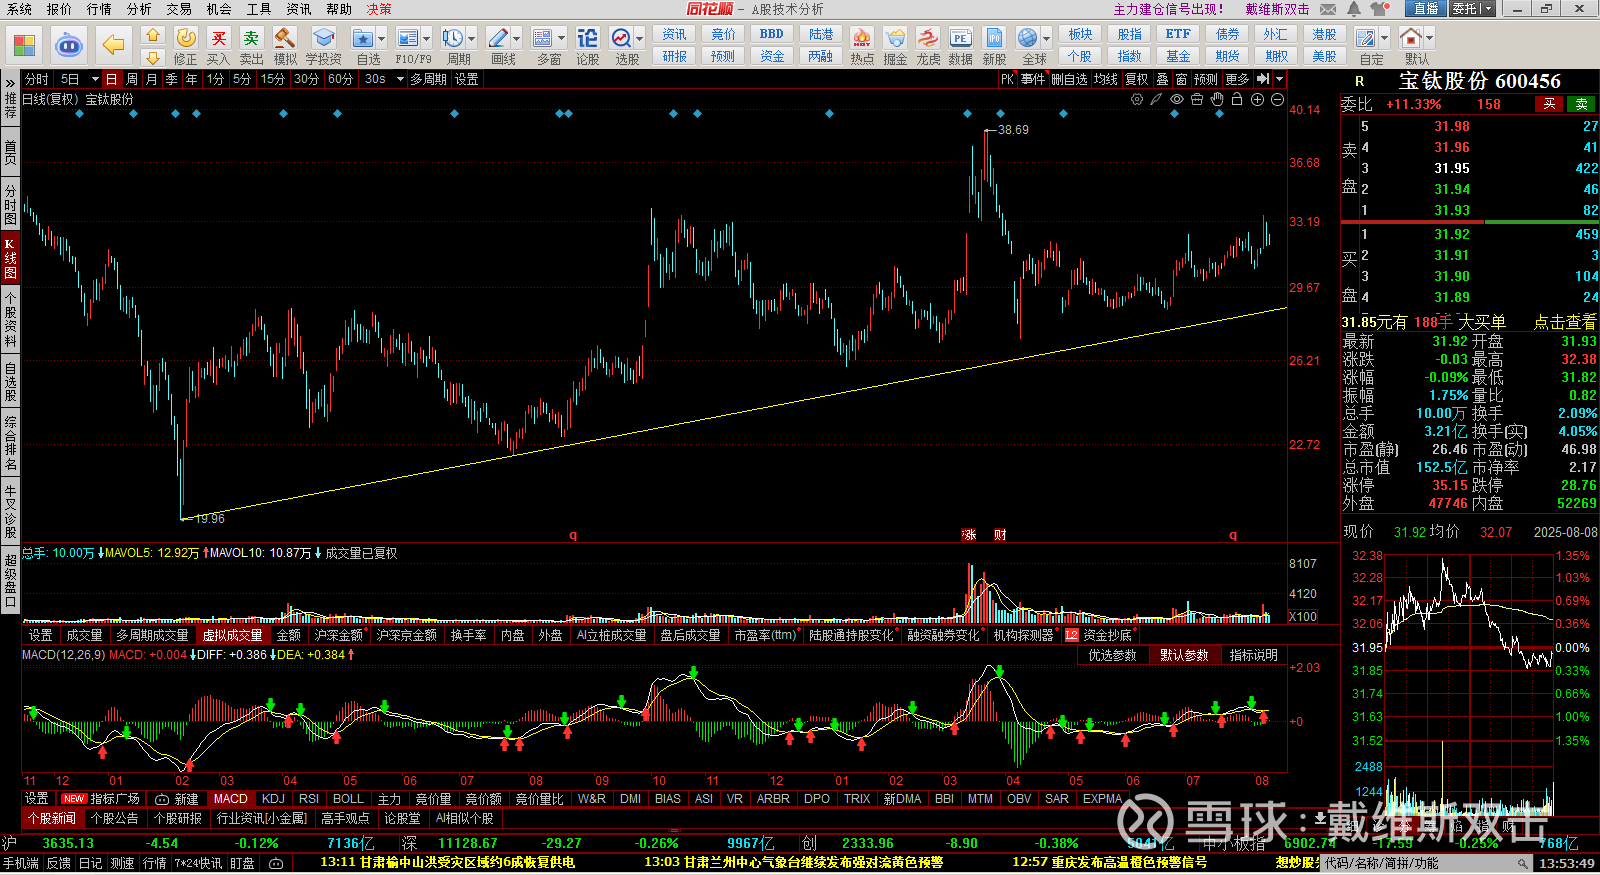The height and width of the screenshot is (875, 1600).
Task: Expand the 30s period dropdown arrow
Action: tap(399, 79)
